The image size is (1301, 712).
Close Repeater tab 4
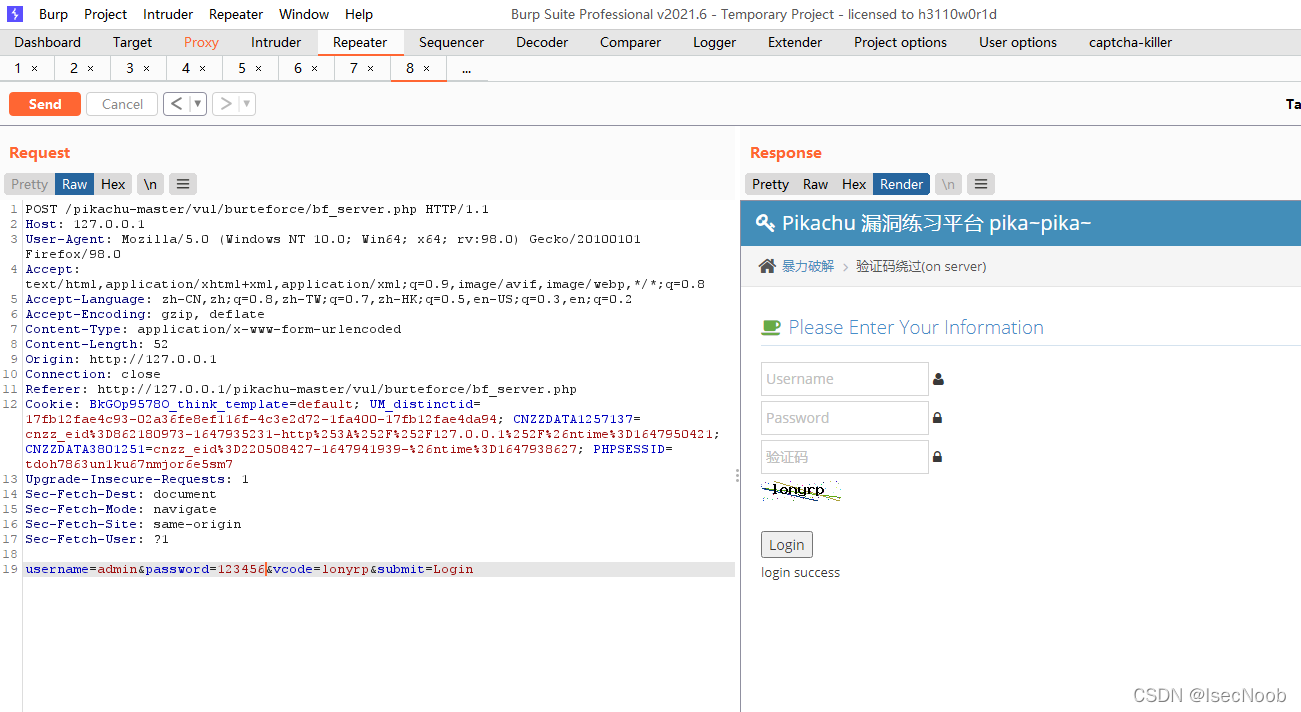[202, 69]
